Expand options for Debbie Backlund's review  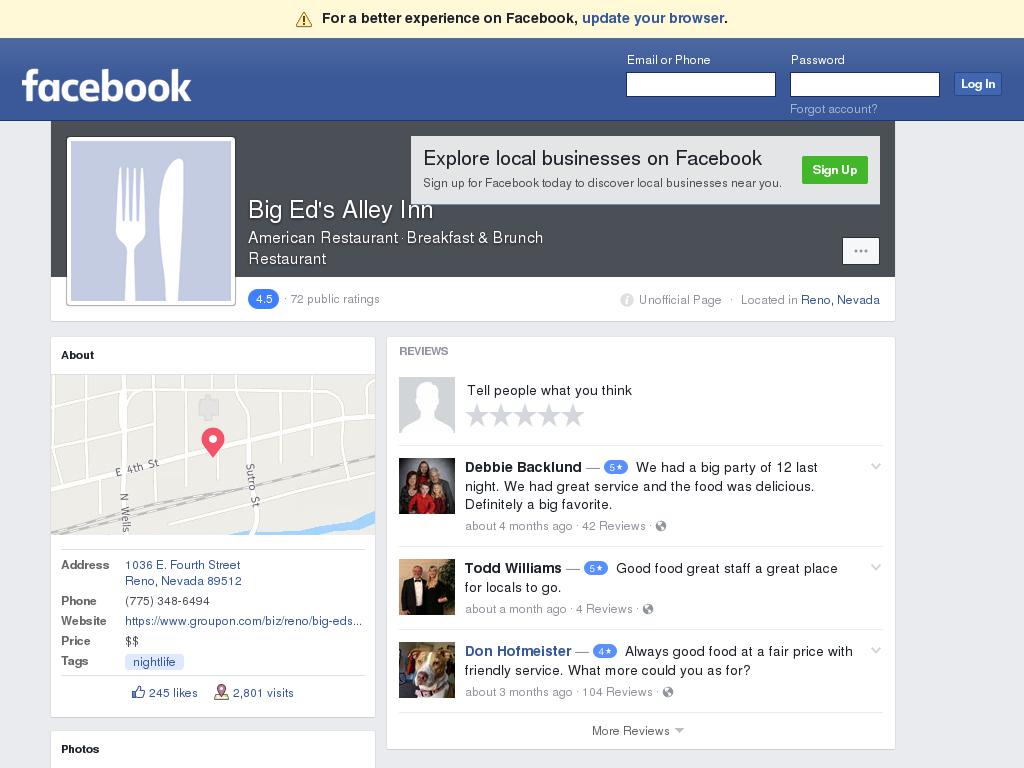875,467
